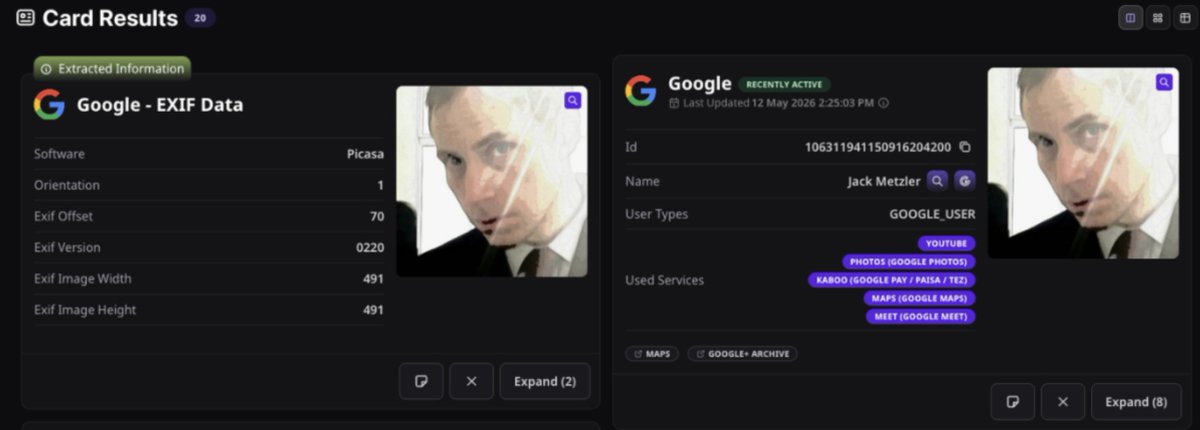This screenshot has width=1200, height=430.
Task: Click the PHOTOS (GOOGLE PHOTOS) service tag
Action: pyautogui.click(x=908, y=262)
